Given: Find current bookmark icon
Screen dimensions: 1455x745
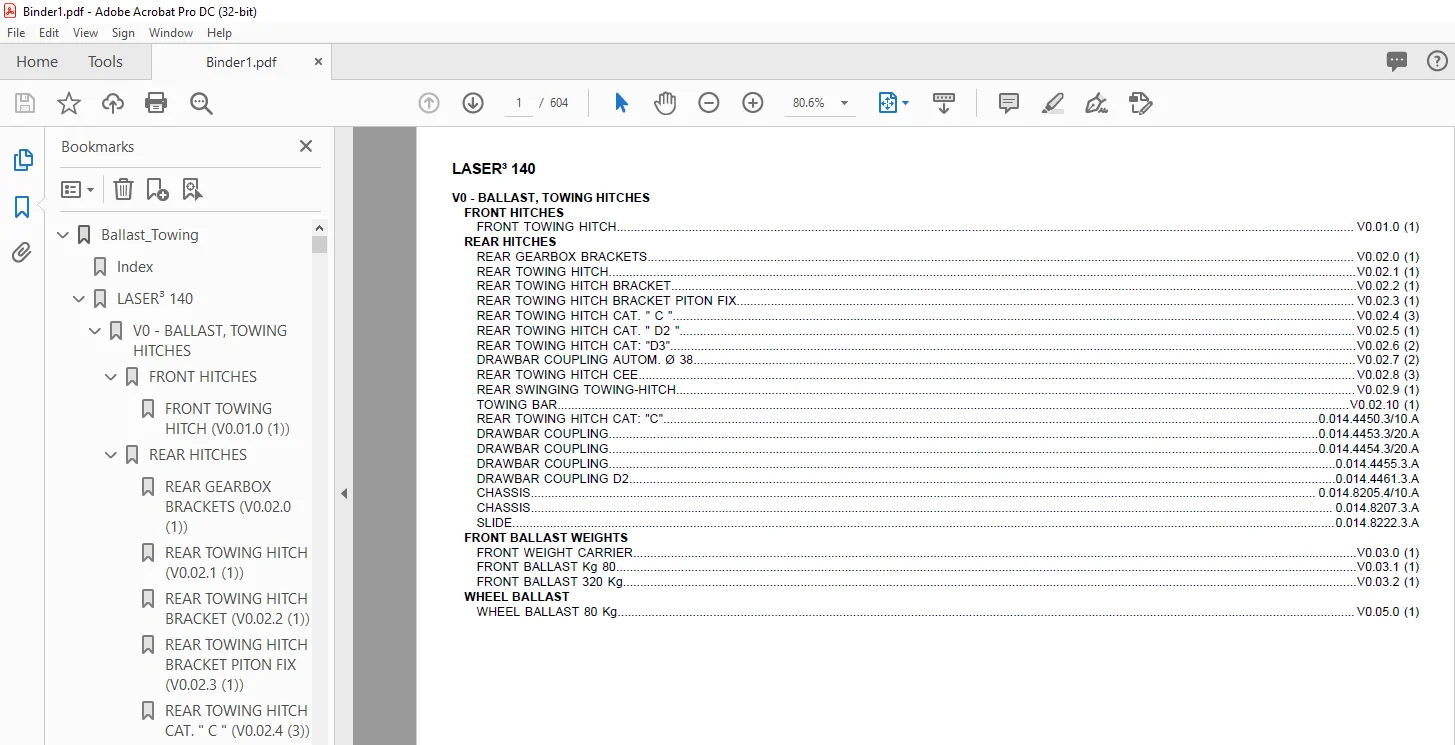Looking at the screenshot, I should pyautogui.click(x=192, y=189).
